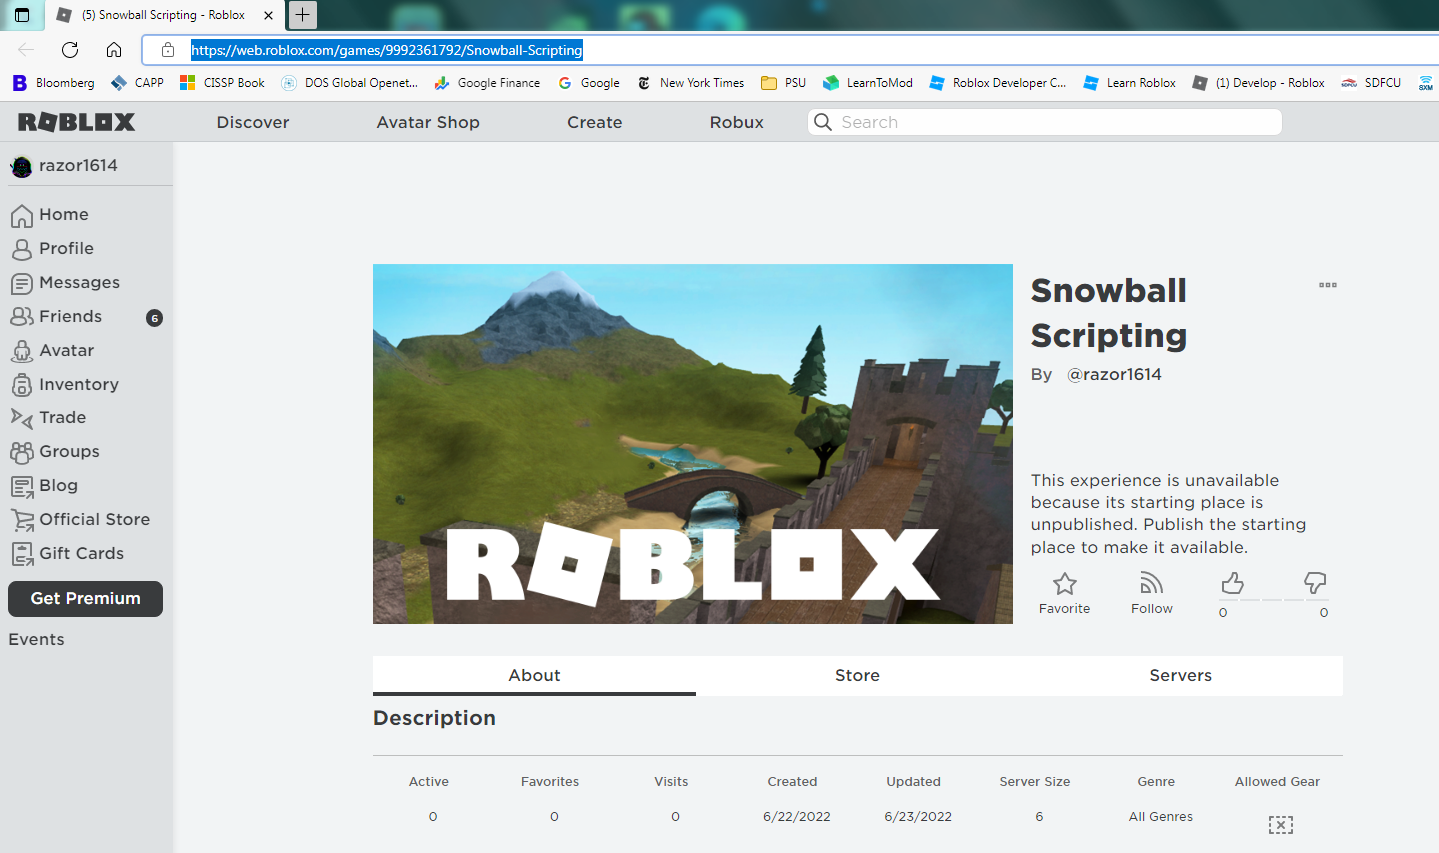Screen dimensions: 1439x853
Task: Click the Follow feed icon
Action: pyautogui.click(x=1152, y=583)
